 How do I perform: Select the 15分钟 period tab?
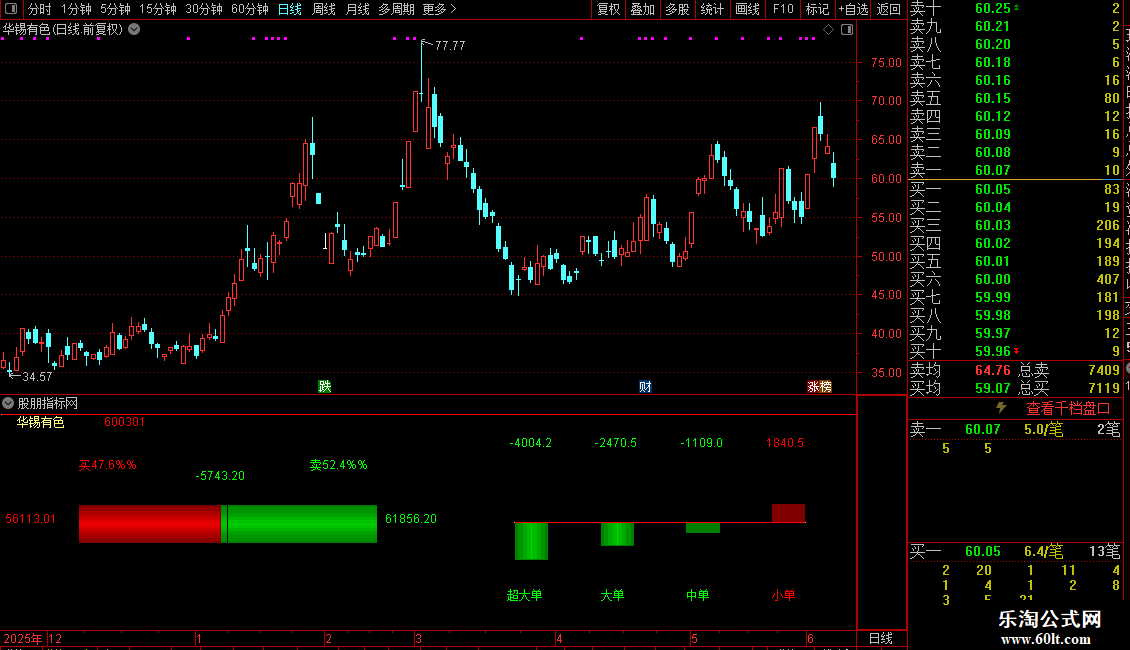tap(158, 9)
